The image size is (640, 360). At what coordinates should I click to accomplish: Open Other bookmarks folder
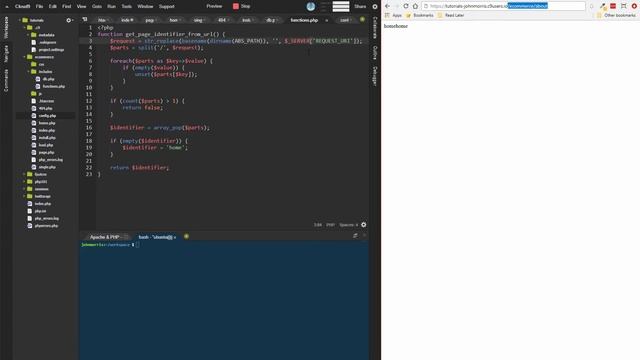click(x=616, y=16)
